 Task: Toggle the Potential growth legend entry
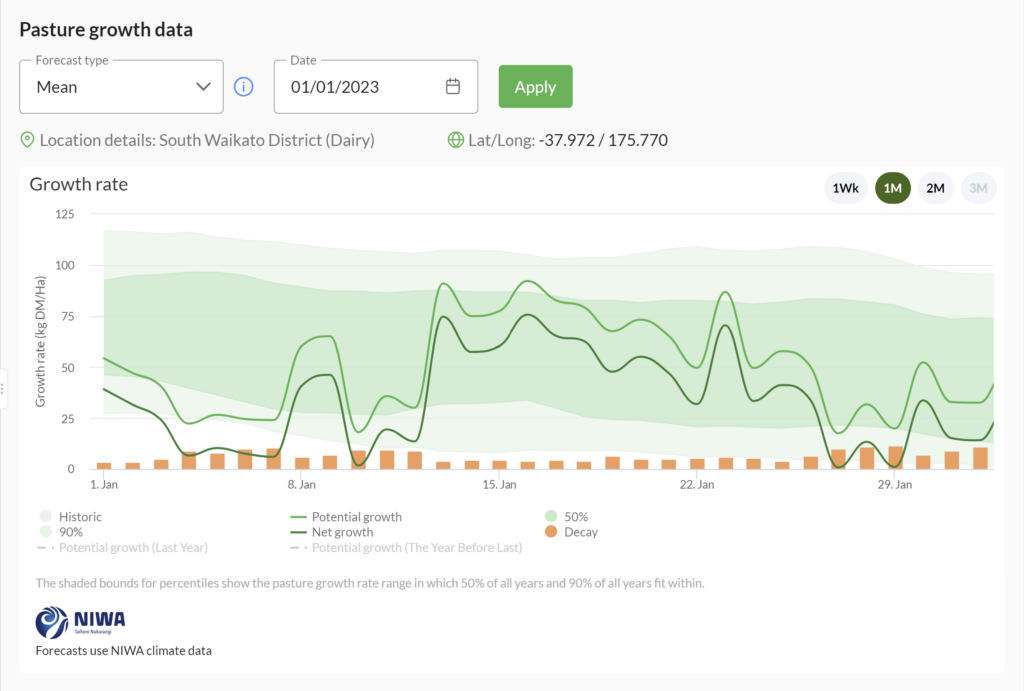point(345,517)
